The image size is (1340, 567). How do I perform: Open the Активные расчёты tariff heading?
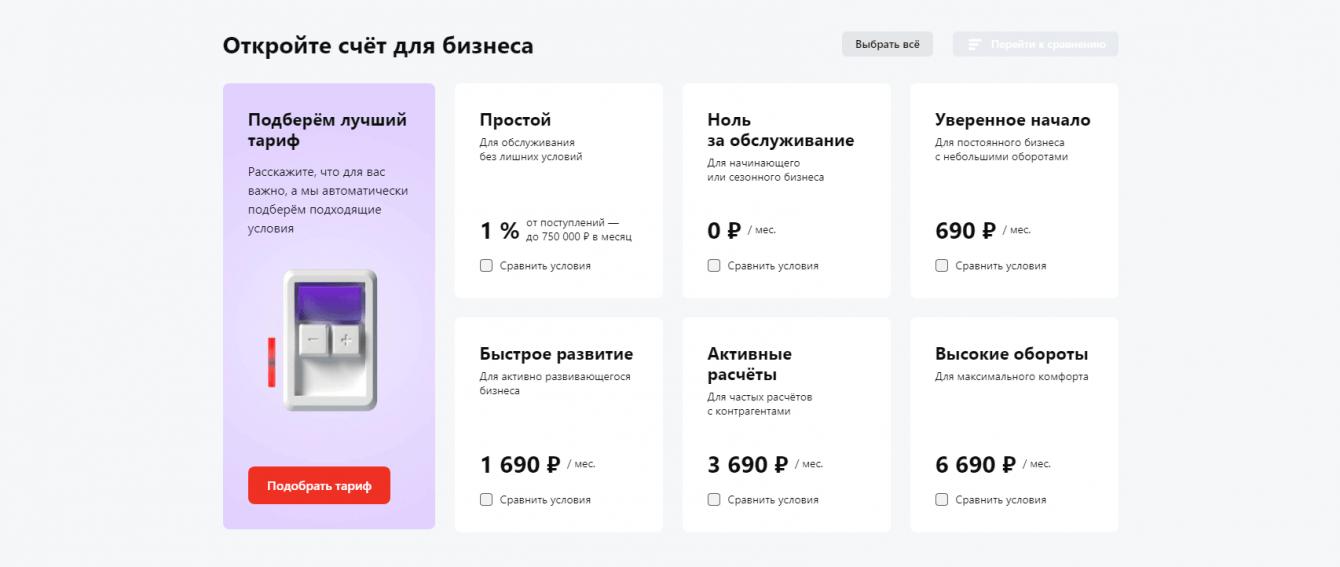[x=749, y=364]
